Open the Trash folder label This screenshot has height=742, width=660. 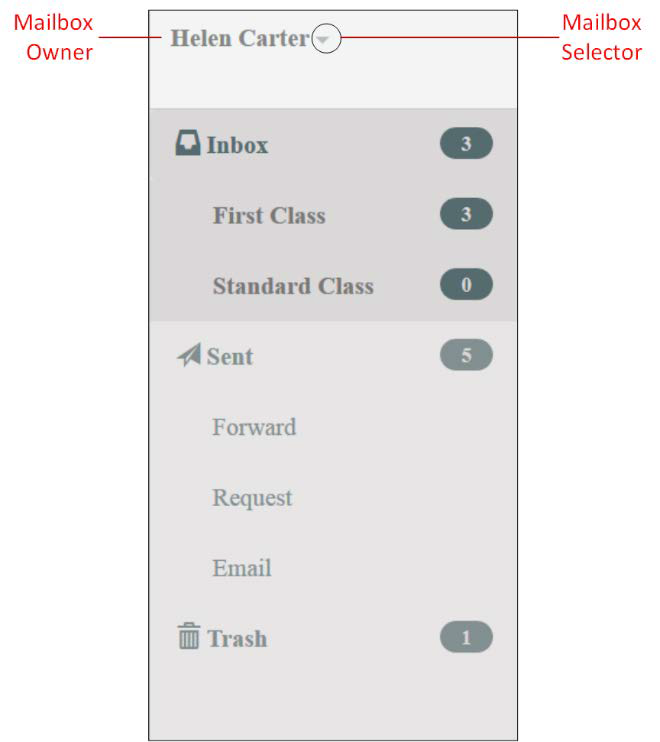237,639
